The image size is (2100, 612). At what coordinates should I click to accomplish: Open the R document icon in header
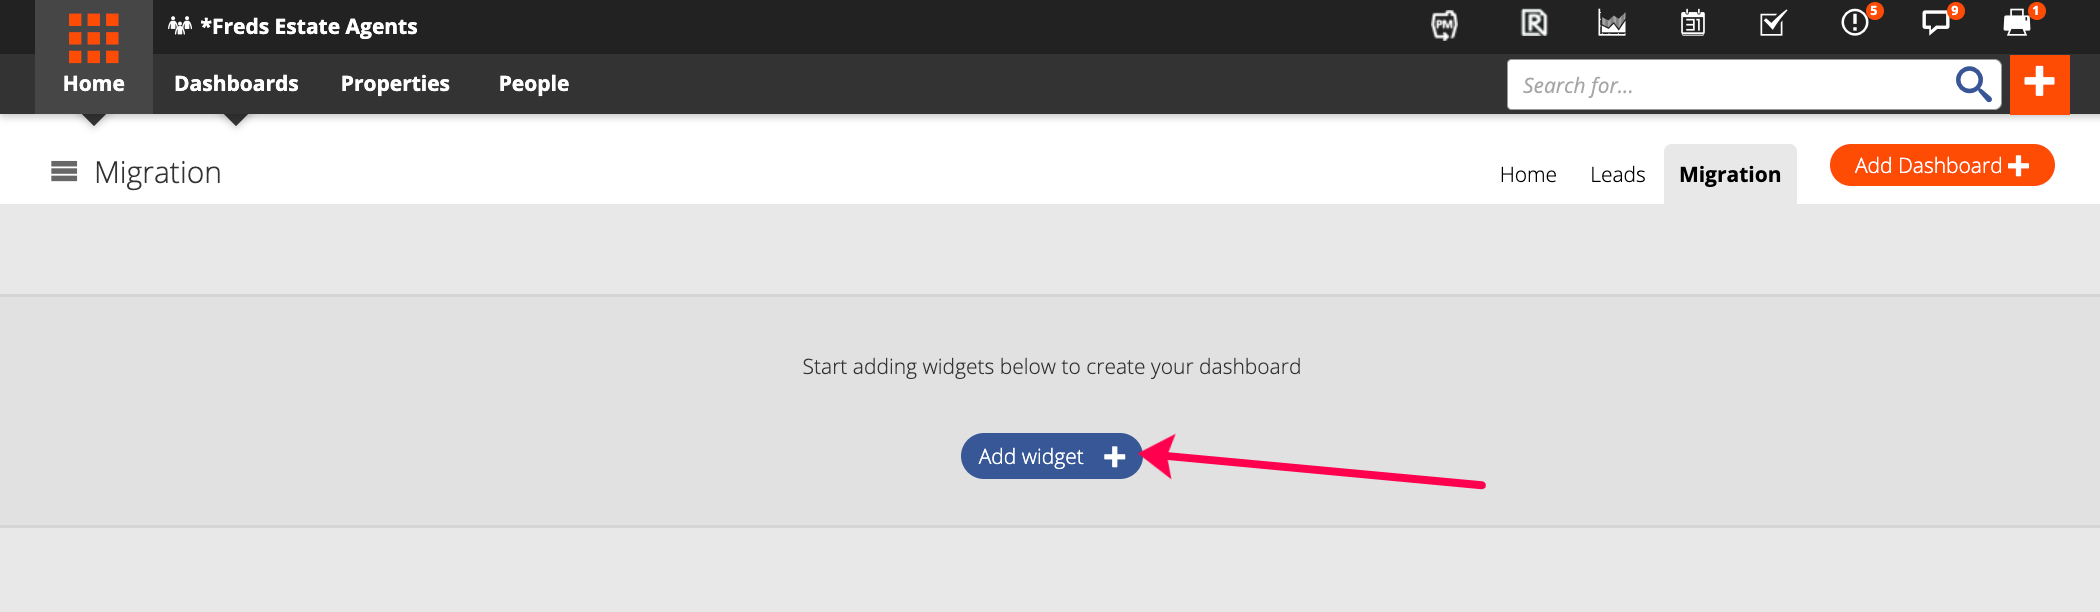[x=1534, y=23]
